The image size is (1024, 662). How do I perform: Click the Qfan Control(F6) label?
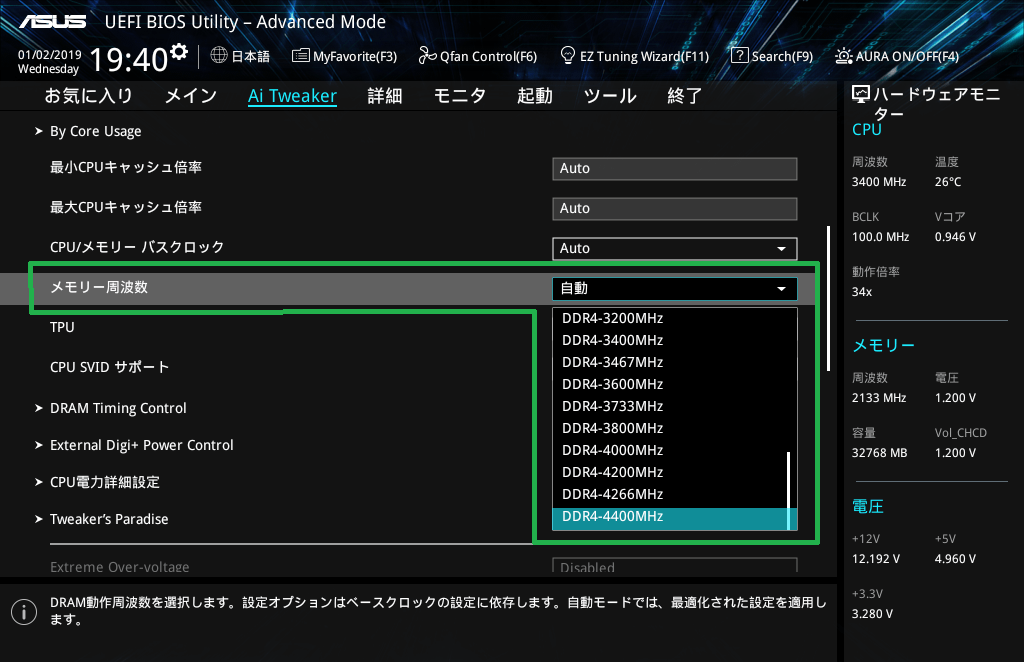coord(488,56)
